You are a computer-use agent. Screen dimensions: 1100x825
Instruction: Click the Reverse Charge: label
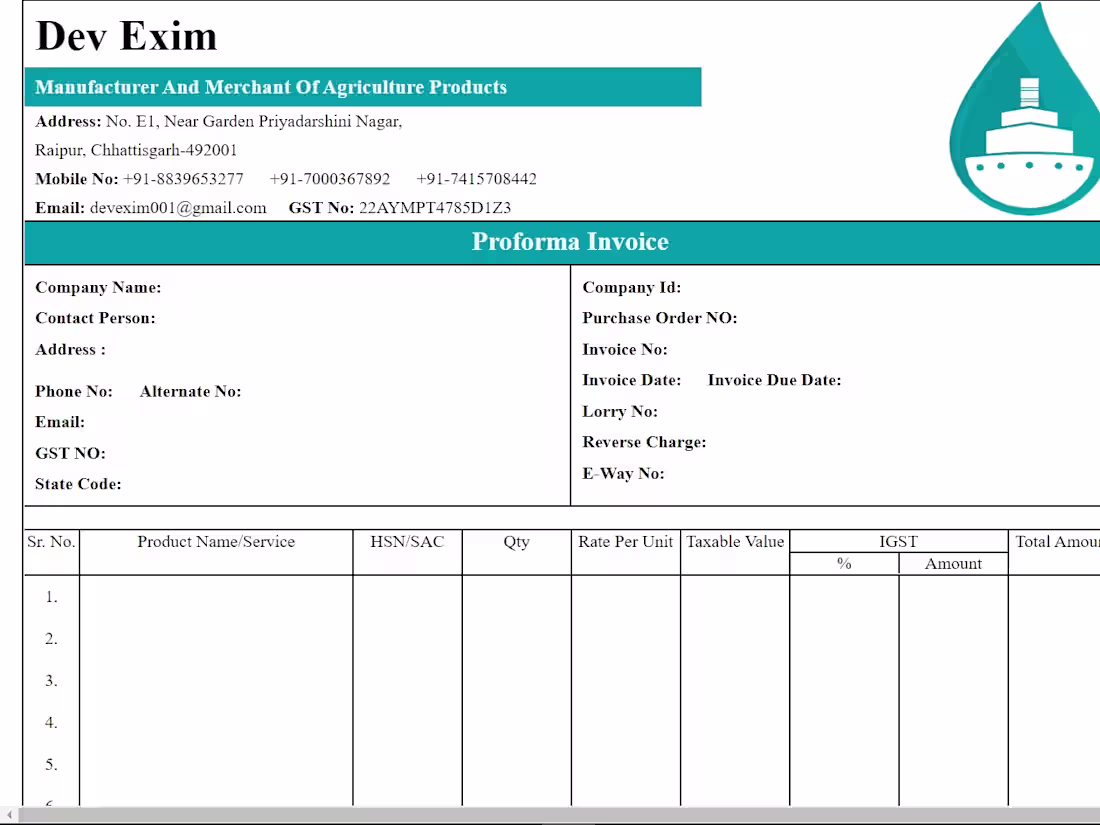point(644,442)
